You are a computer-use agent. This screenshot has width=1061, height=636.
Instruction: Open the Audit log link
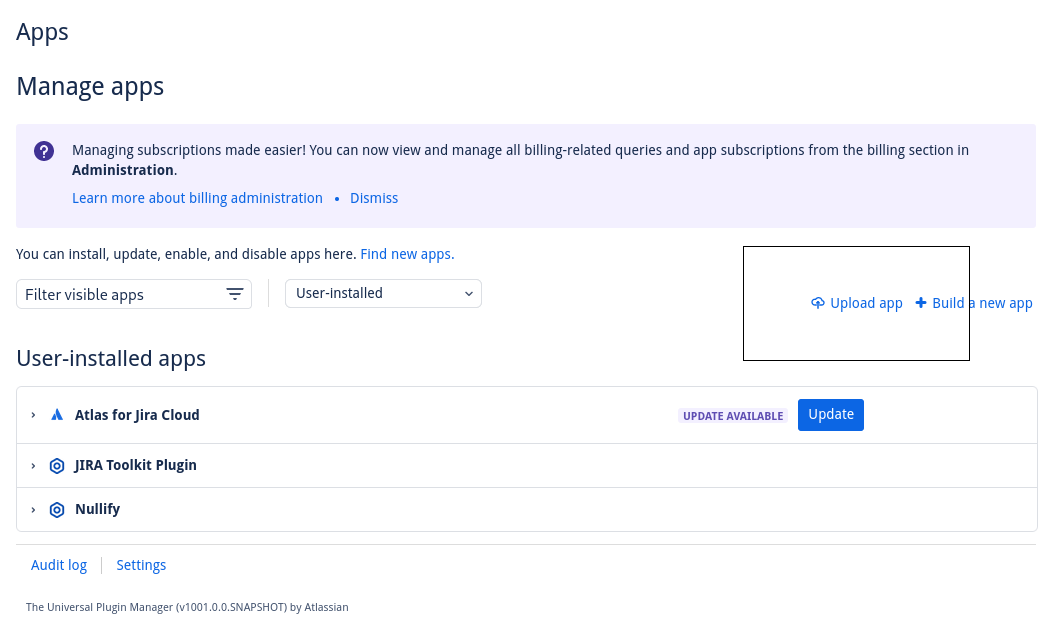[x=59, y=565]
